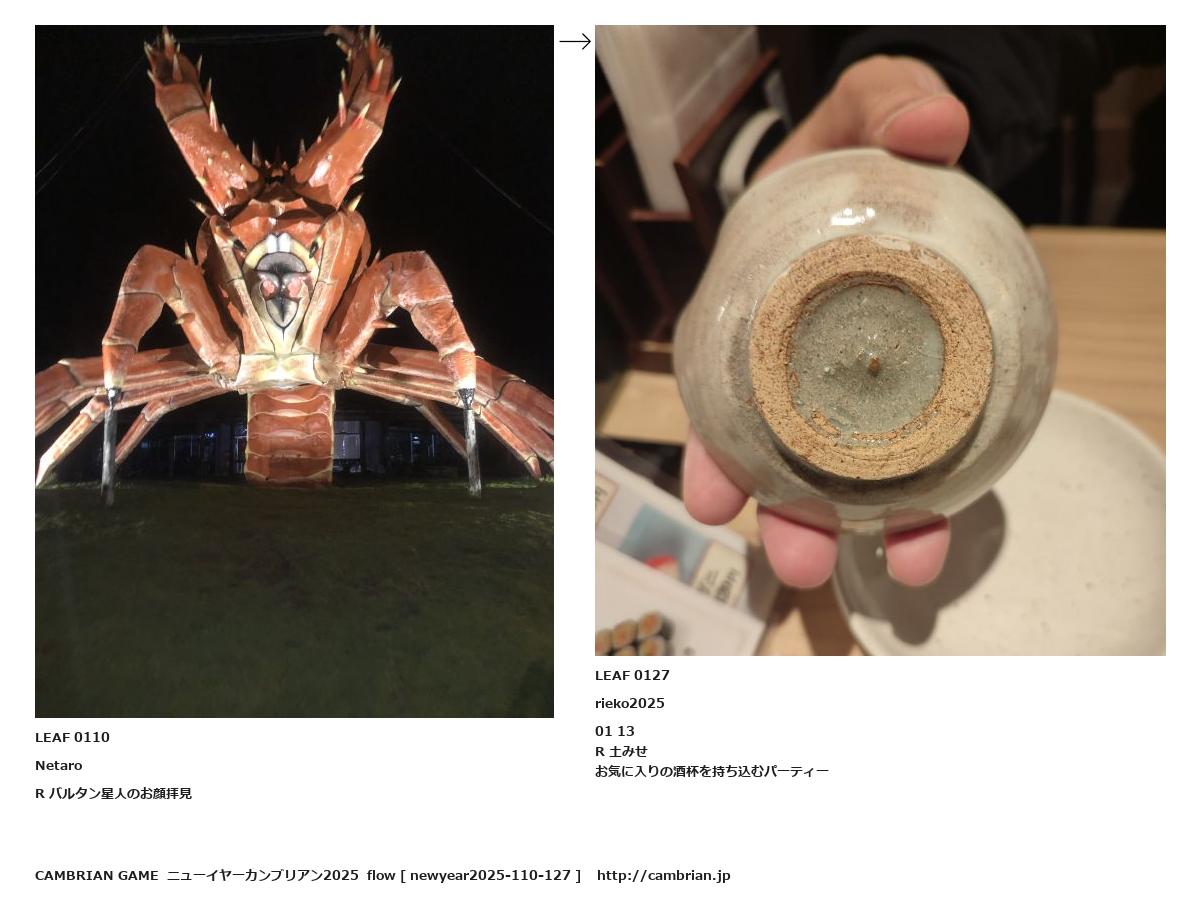Click the 01 13 date text
This screenshot has width=1201, height=900.
(x=615, y=732)
